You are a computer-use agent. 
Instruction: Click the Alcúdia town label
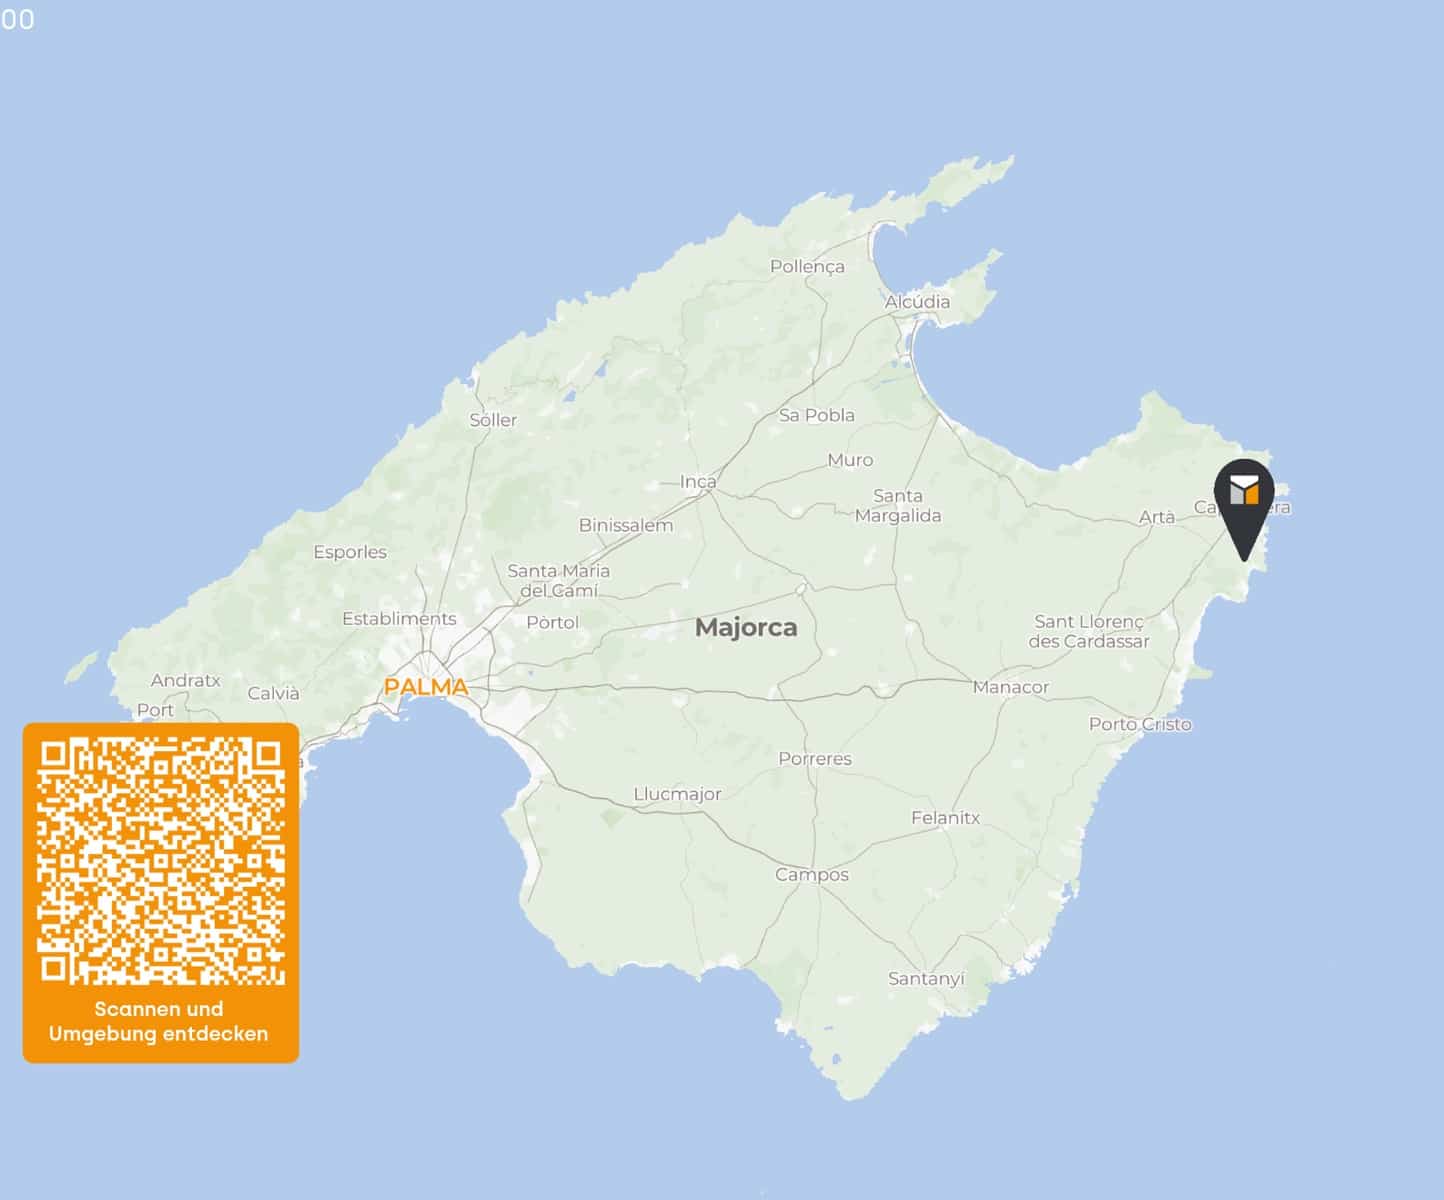917,301
